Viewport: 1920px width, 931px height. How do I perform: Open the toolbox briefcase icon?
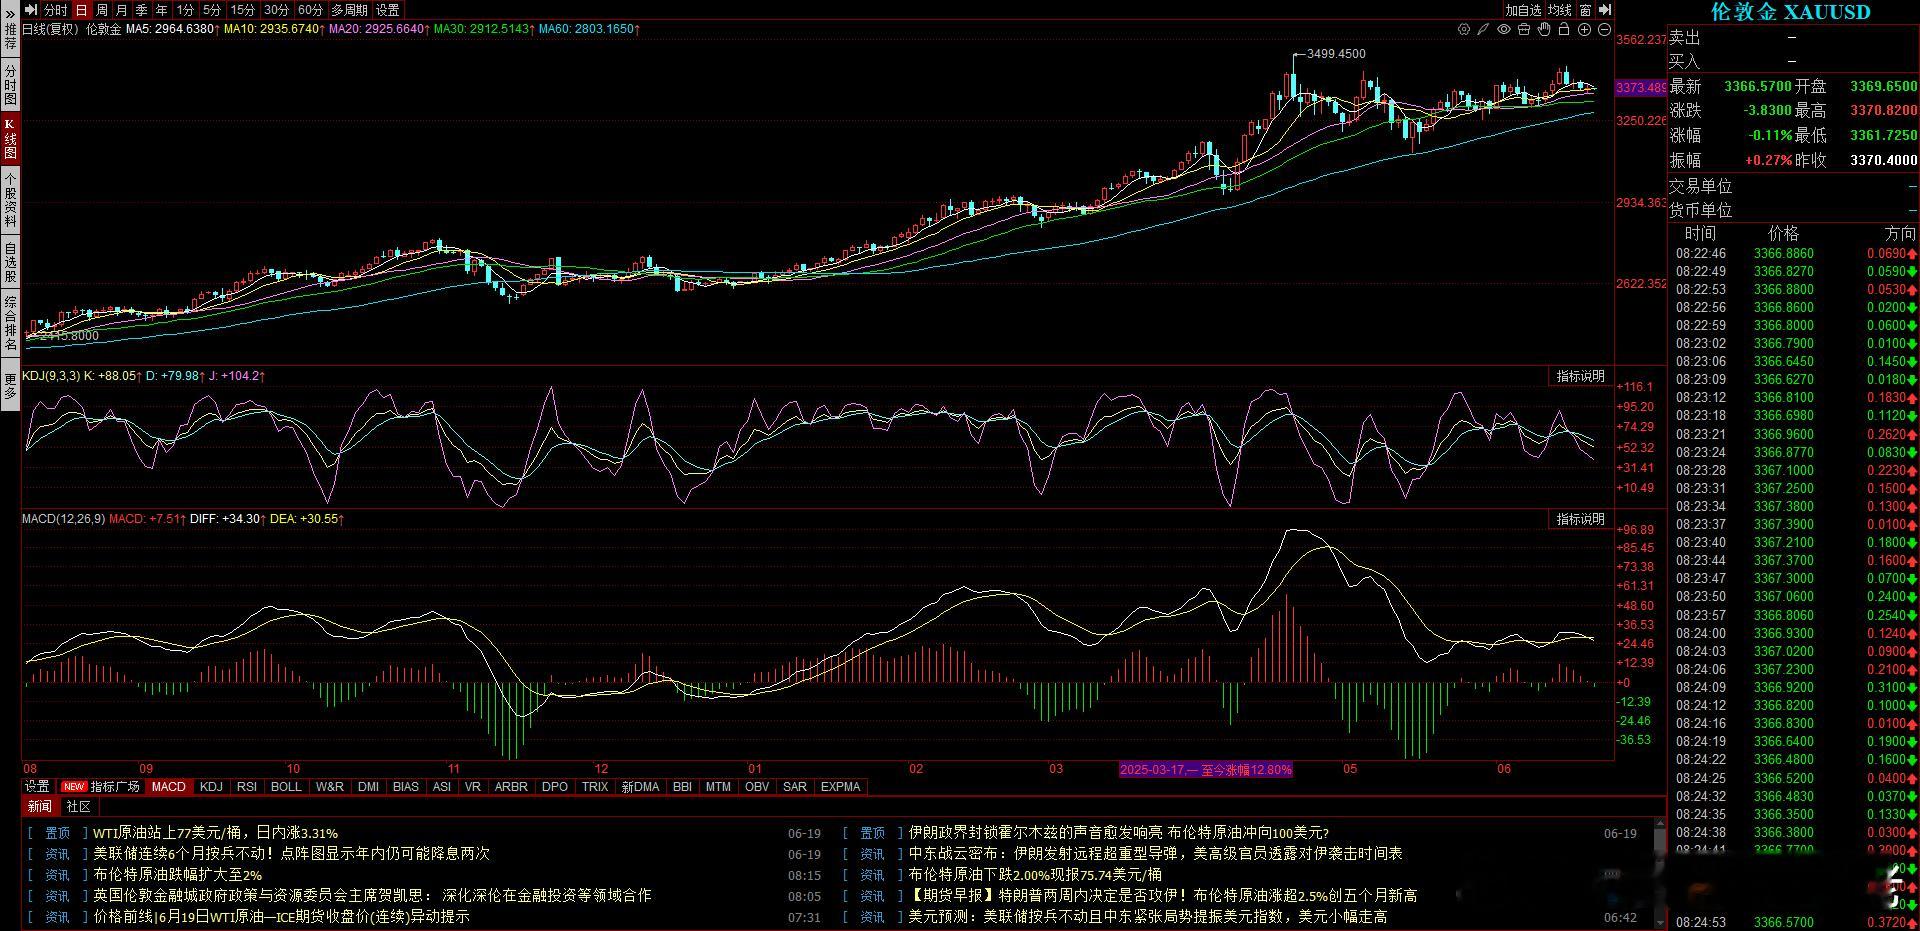1524,30
